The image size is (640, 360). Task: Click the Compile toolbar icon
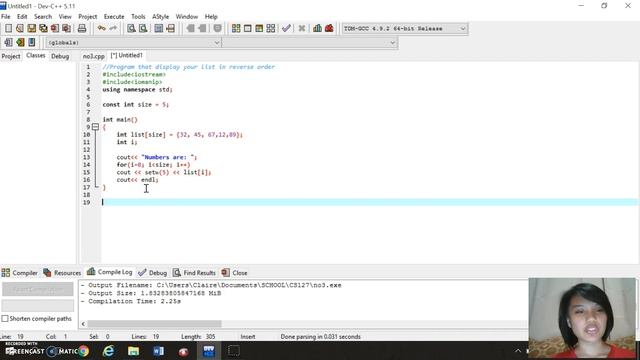(x=236, y=28)
